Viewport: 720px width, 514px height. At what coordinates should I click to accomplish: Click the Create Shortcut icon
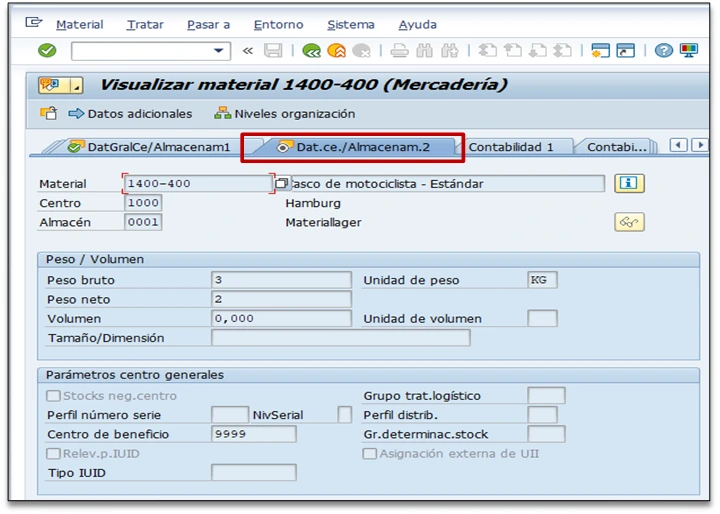pyautogui.click(x=625, y=50)
